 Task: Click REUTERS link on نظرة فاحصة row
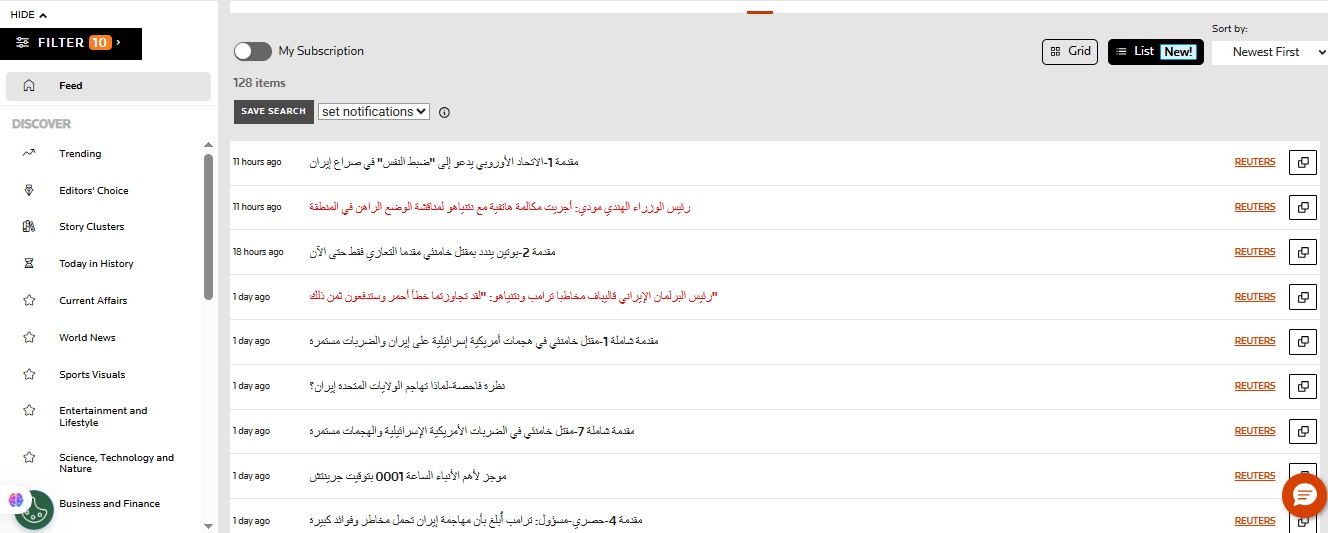click(x=1255, y=386)
